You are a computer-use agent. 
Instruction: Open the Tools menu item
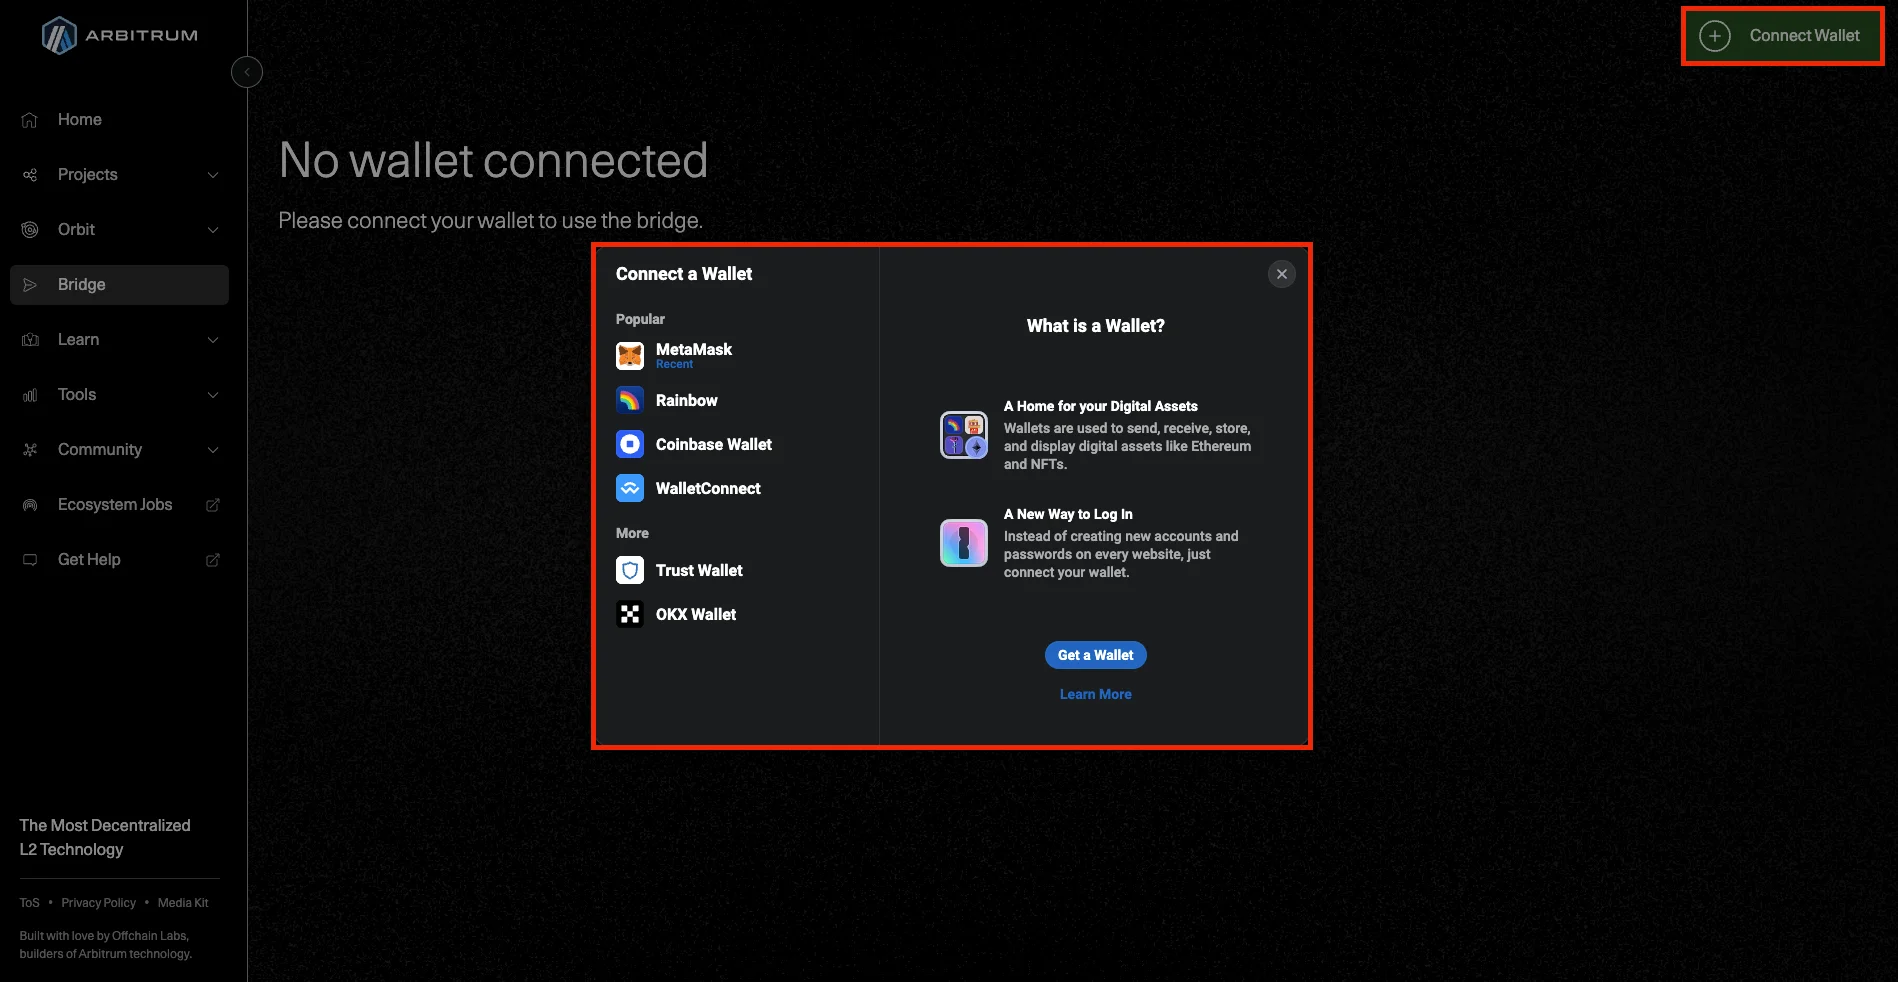pyautogui.click(x=119, y=395)
